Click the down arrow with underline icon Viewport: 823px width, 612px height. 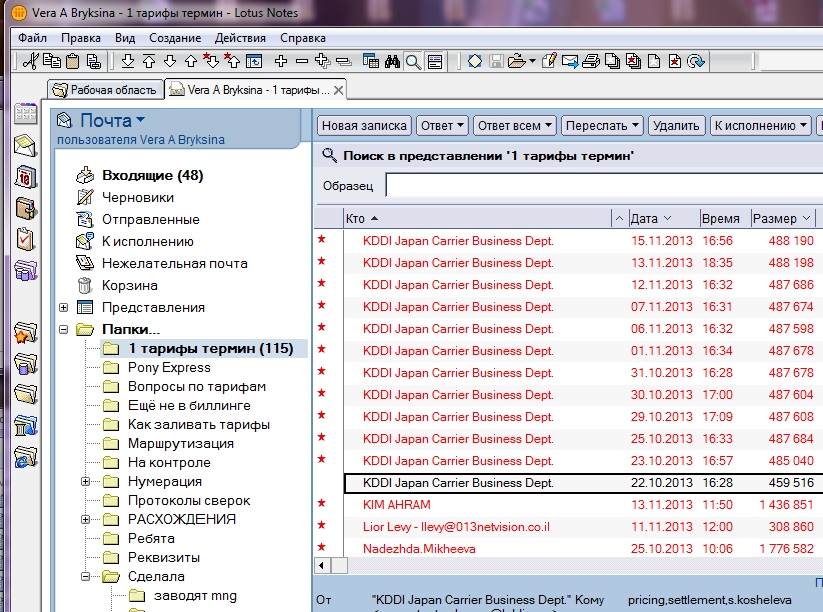point(128,61)
